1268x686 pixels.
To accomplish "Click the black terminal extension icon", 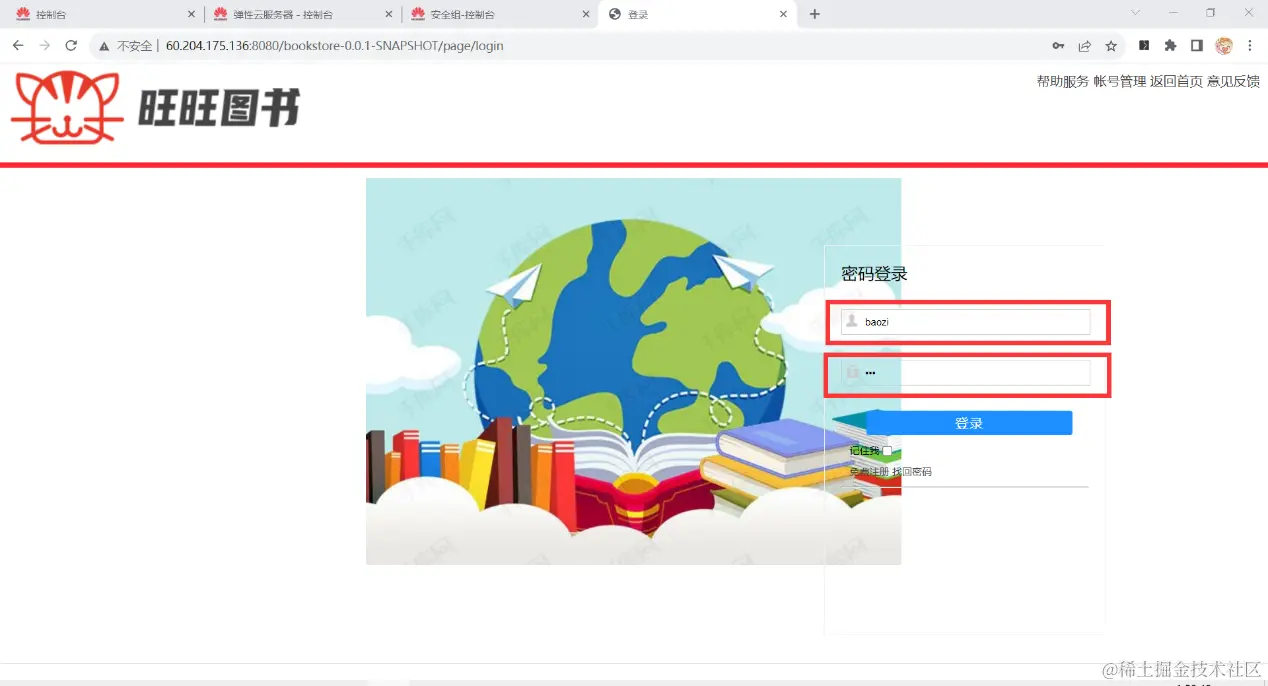I will [x=1144, y=46].
